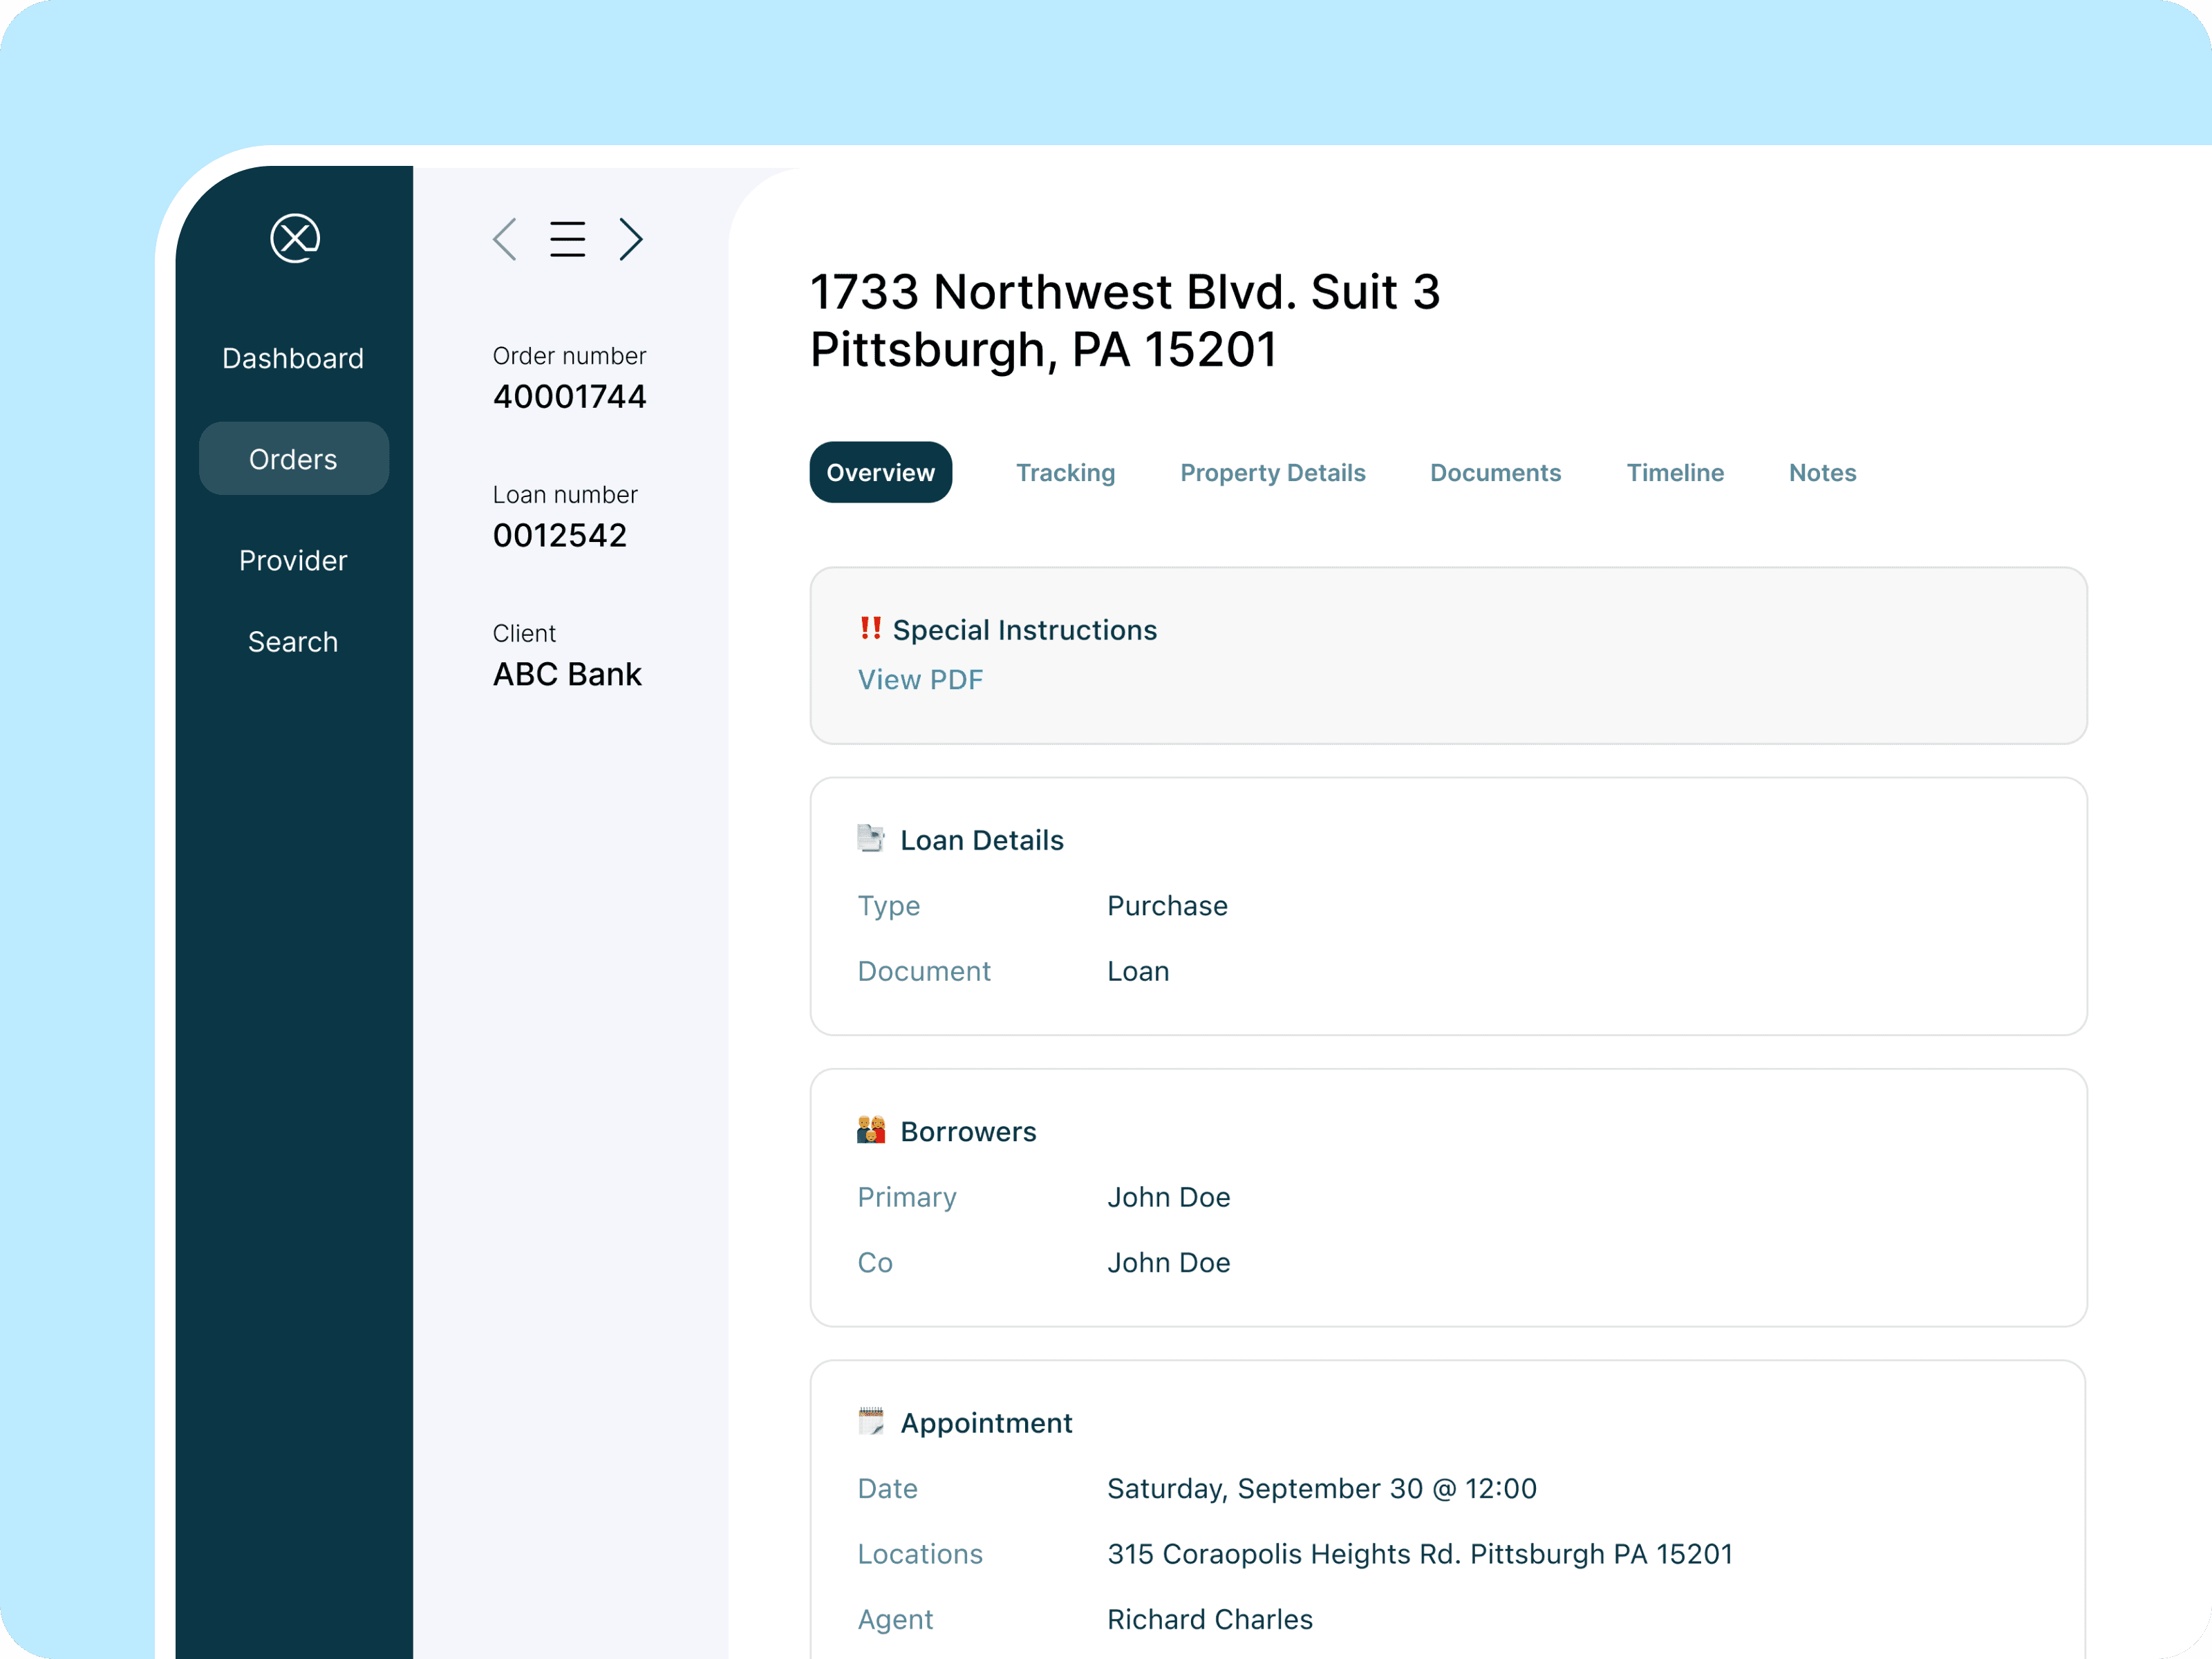Viewport: 2212px width, 1659px height.
Task: Click the Loan Details document icon
Action: coord(870,838)
